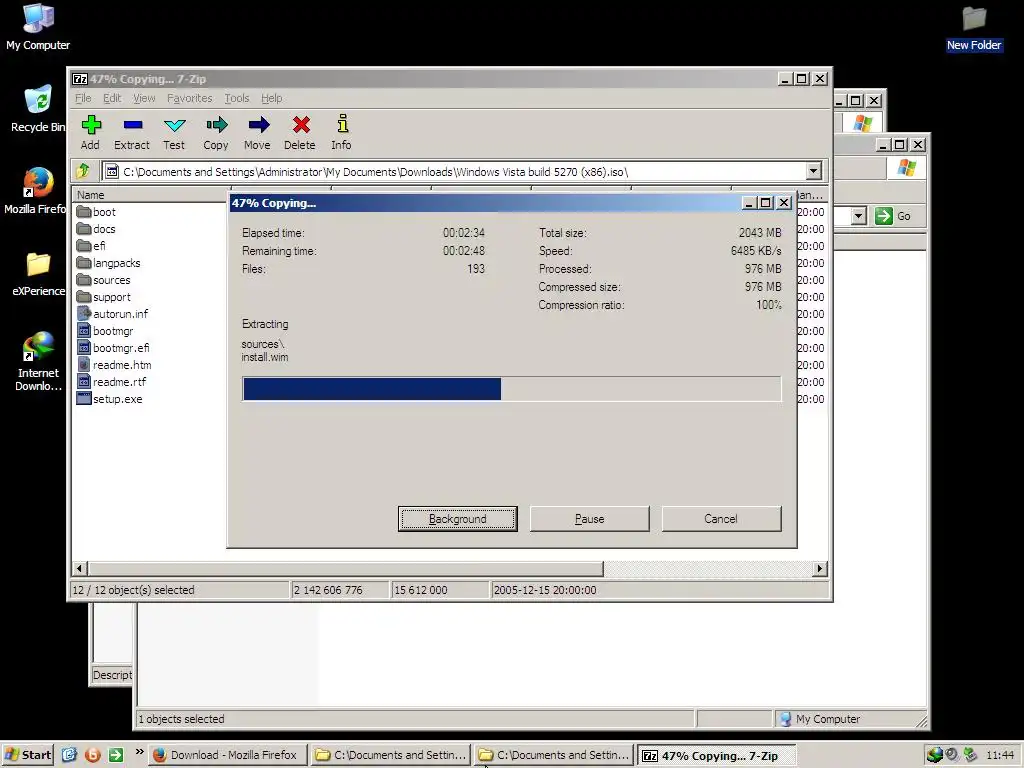The height and width of the screenshot is (768, 1024).
Task: Click the Description tab in background window
Action: [112, 675]
